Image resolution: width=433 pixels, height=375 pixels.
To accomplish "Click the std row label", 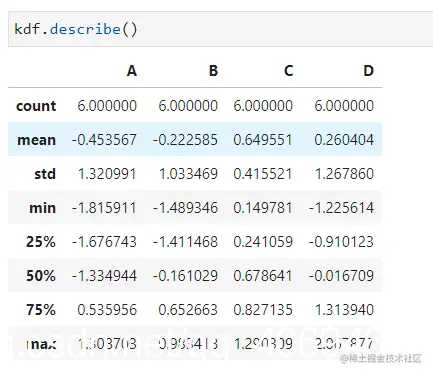I will [45, 174].
